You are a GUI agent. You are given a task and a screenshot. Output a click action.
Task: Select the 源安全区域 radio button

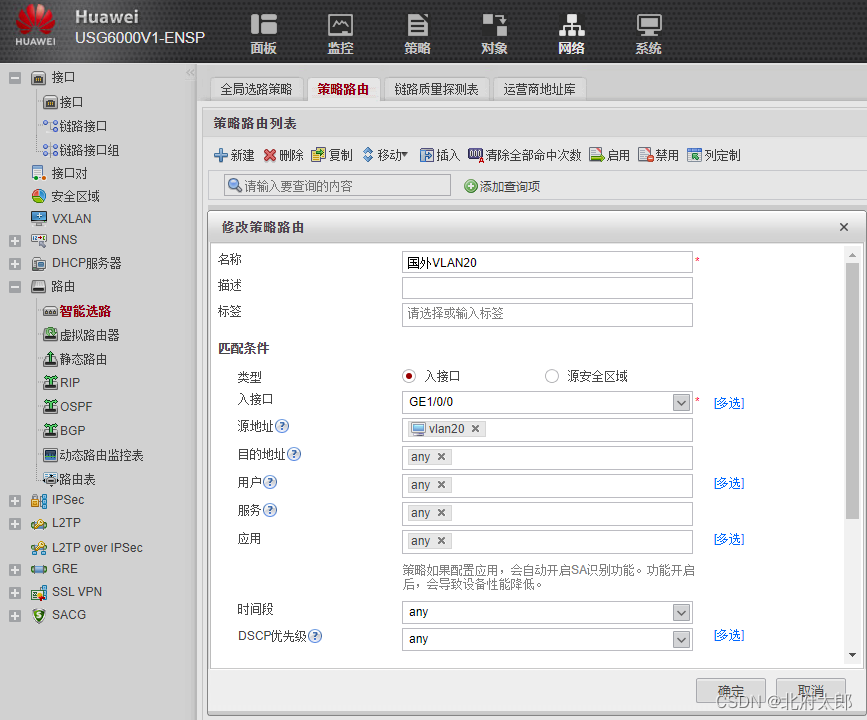tap(551, 377)
